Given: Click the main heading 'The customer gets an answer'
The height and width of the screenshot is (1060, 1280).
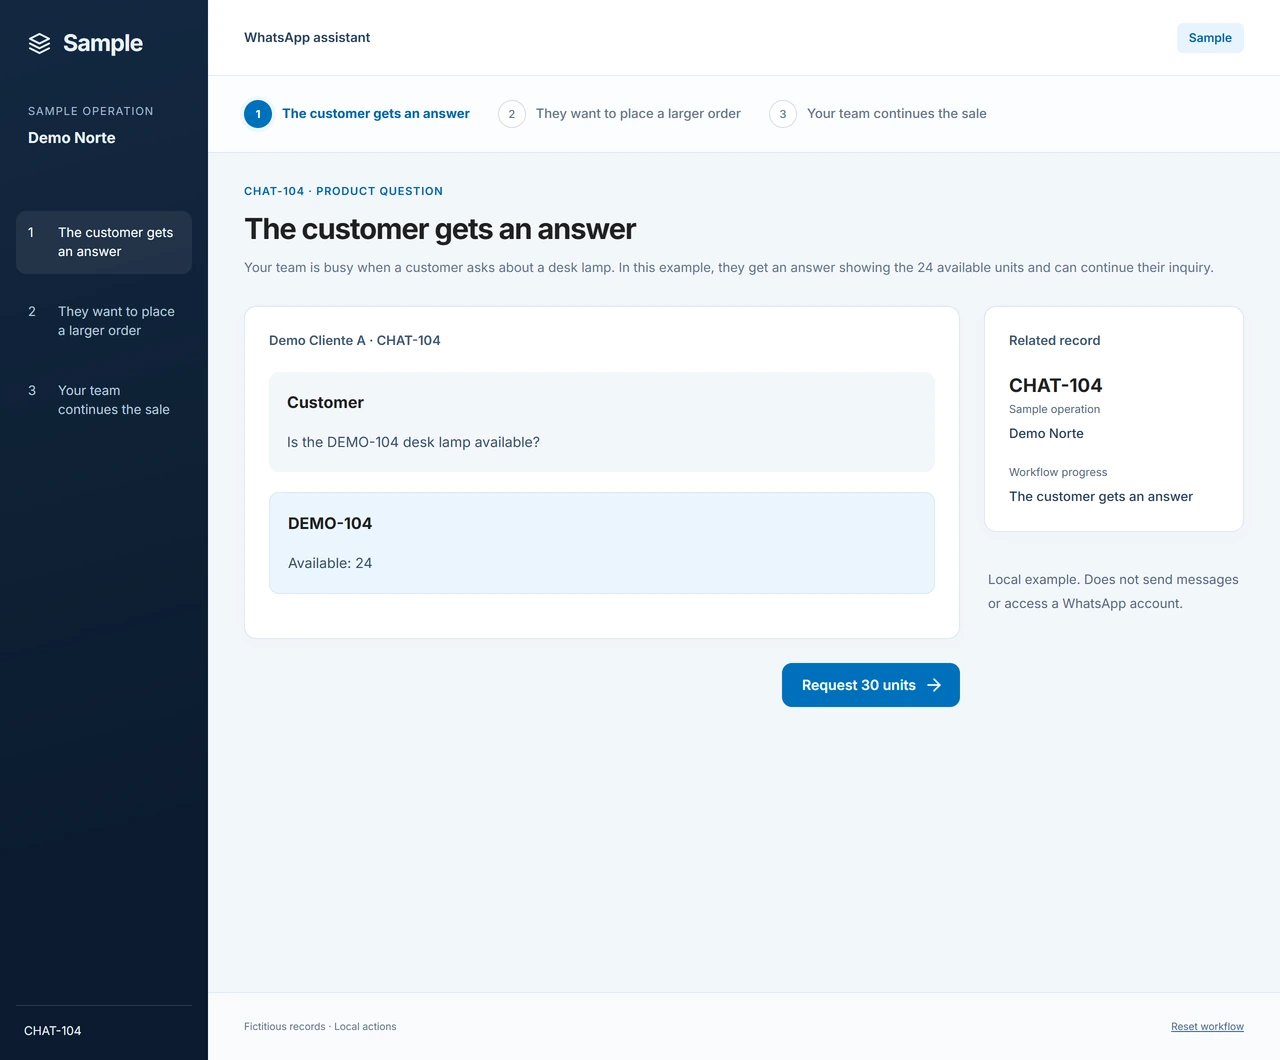Looking at the screenshot, I should coord(440,229).
